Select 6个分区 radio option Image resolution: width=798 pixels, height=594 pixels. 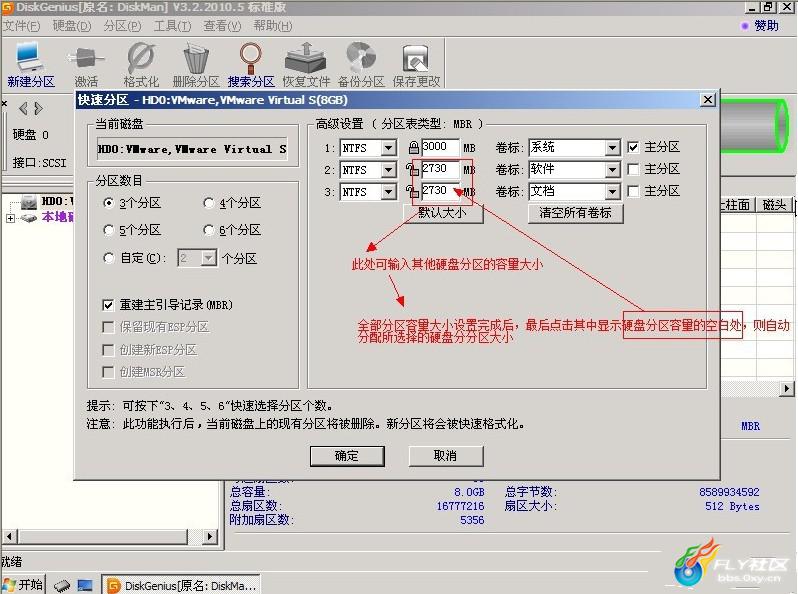pyautogui.click(x=209, y=230)
